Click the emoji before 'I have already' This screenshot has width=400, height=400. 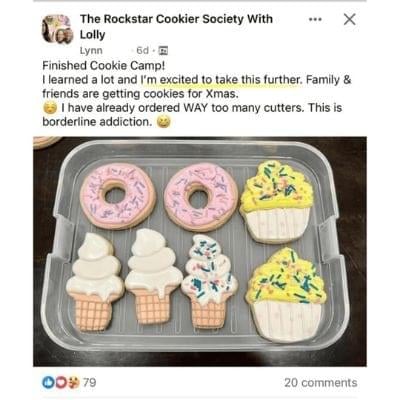[x=49, y=108]
